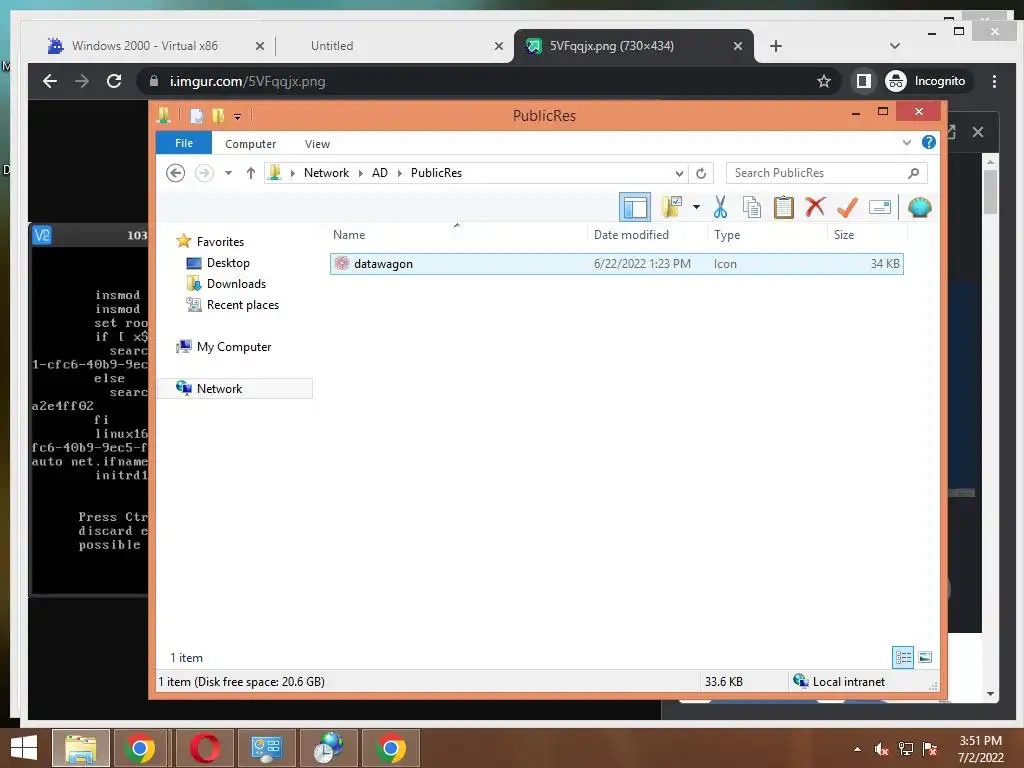Select My Computer in the navigation pane
The height and width of the screenshot is (768, 1024).
pyautogui.click(x=234, y=347)
